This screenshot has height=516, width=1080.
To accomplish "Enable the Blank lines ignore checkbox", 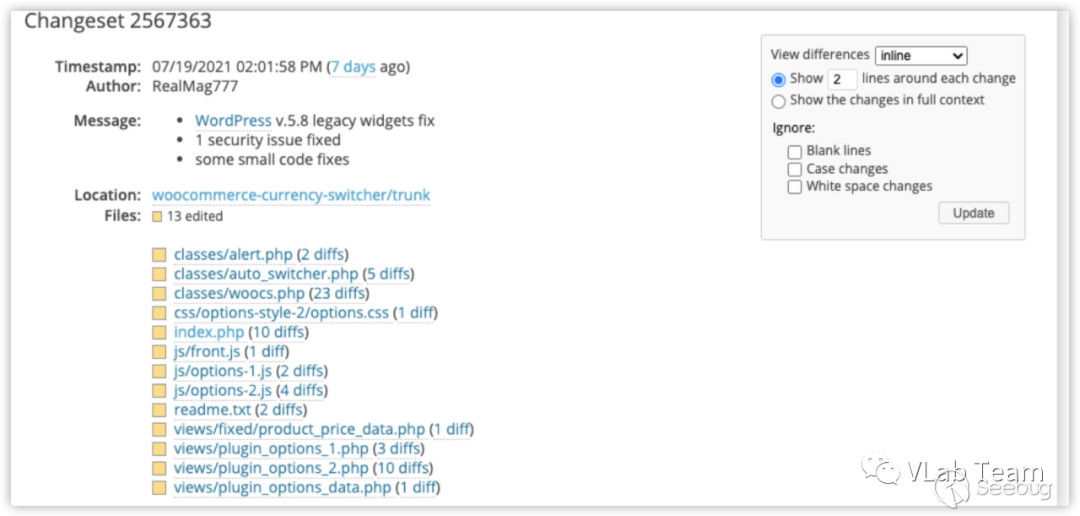I will point(795,152).
